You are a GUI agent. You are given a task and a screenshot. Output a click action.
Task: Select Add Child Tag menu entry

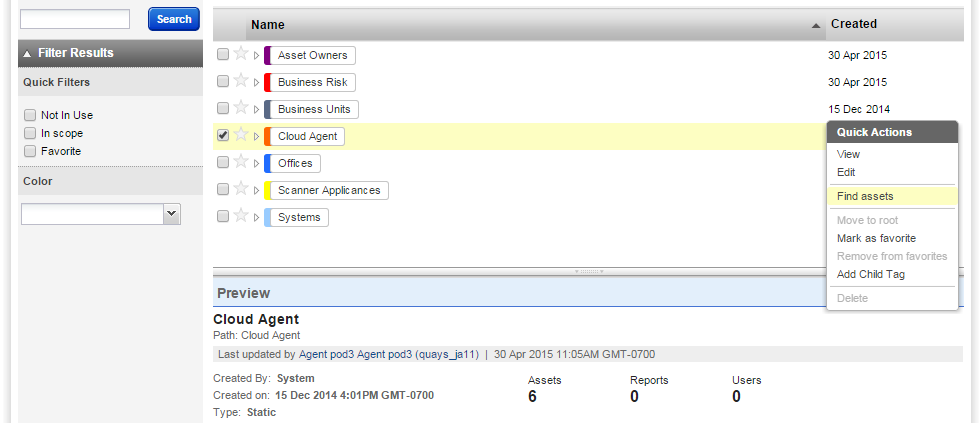click(871, 274)
